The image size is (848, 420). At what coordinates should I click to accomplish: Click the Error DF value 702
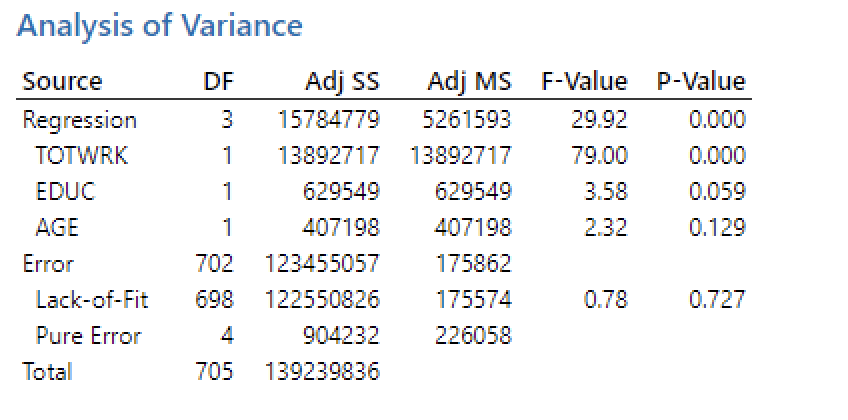click(215, 263)
